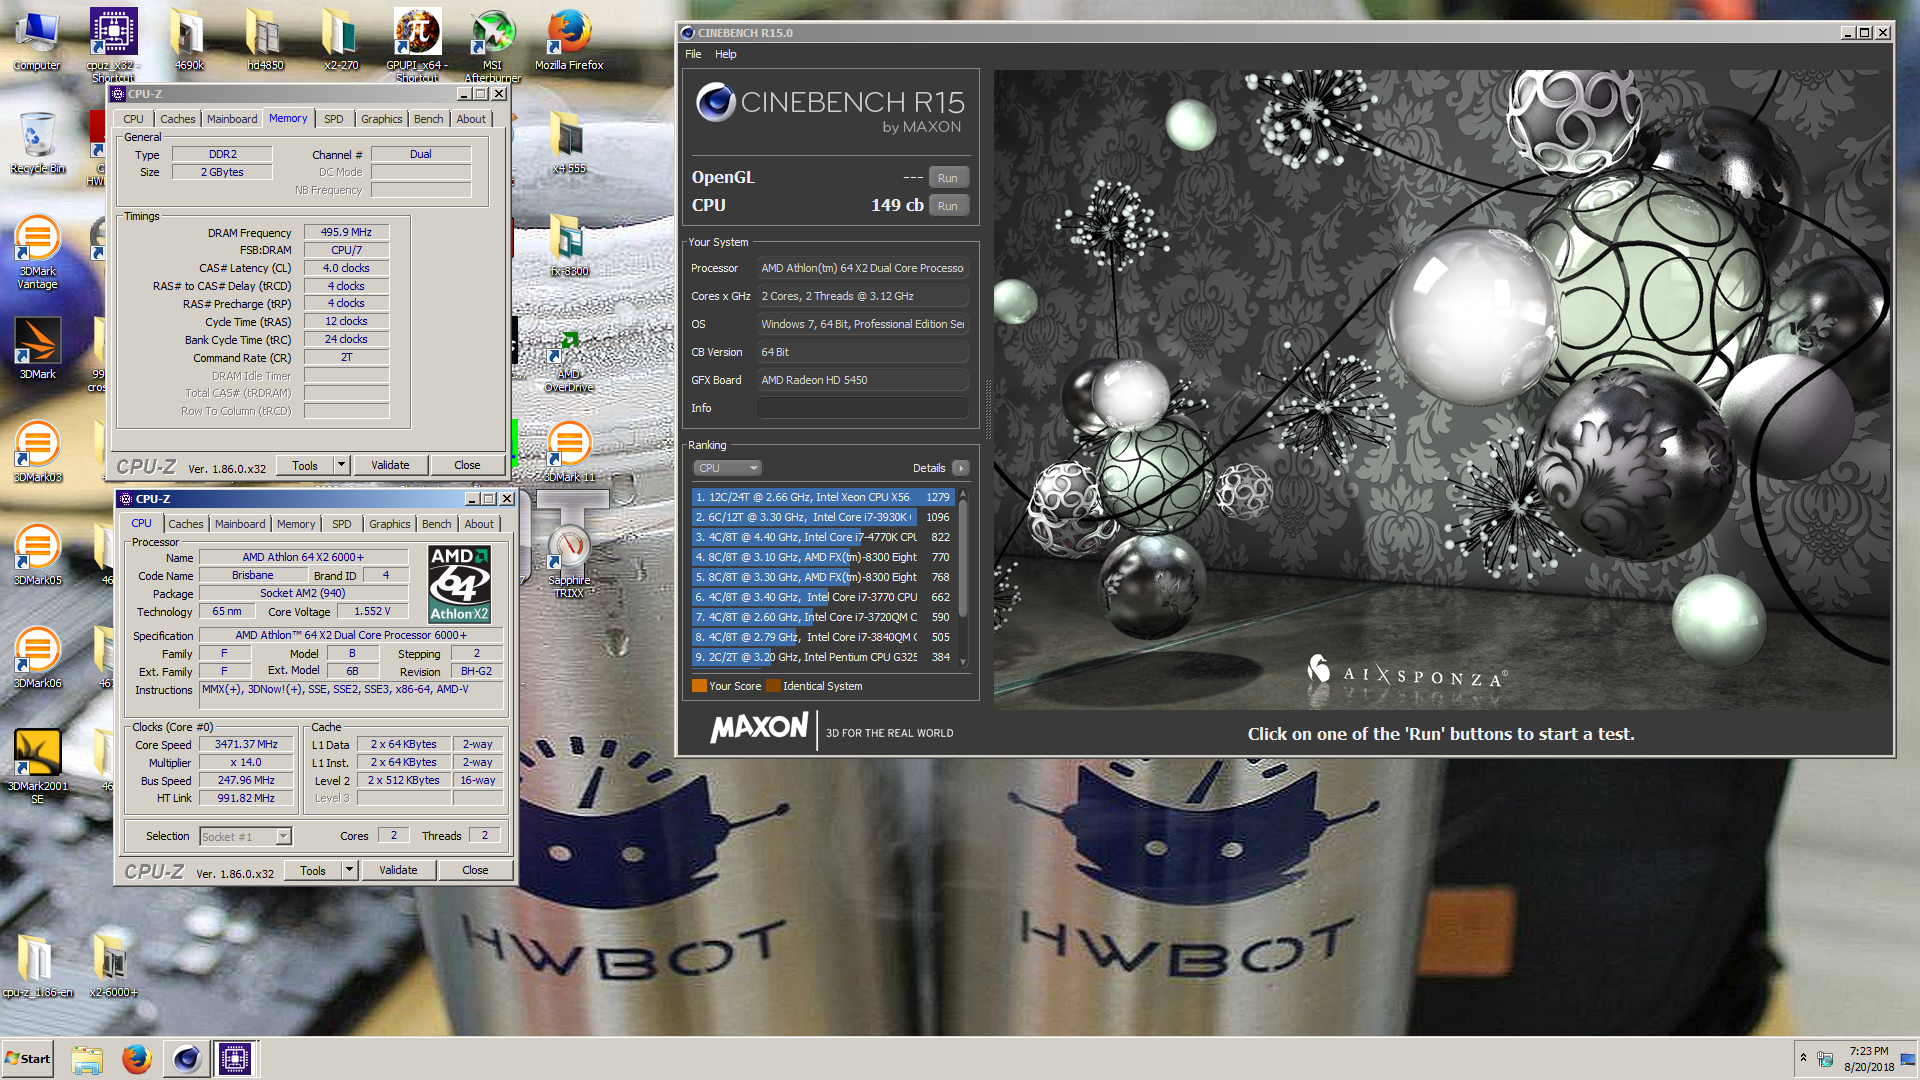Open the fx-8300 folder icon
Screen dimensions: 1920x1080
[x=569, y=246]
